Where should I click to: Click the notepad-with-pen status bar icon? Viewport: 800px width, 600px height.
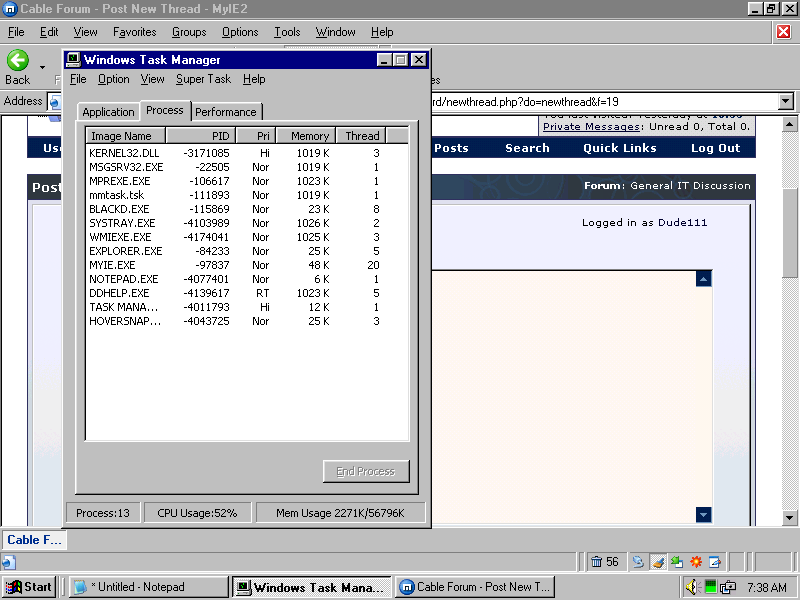click(x=715, y=562)
